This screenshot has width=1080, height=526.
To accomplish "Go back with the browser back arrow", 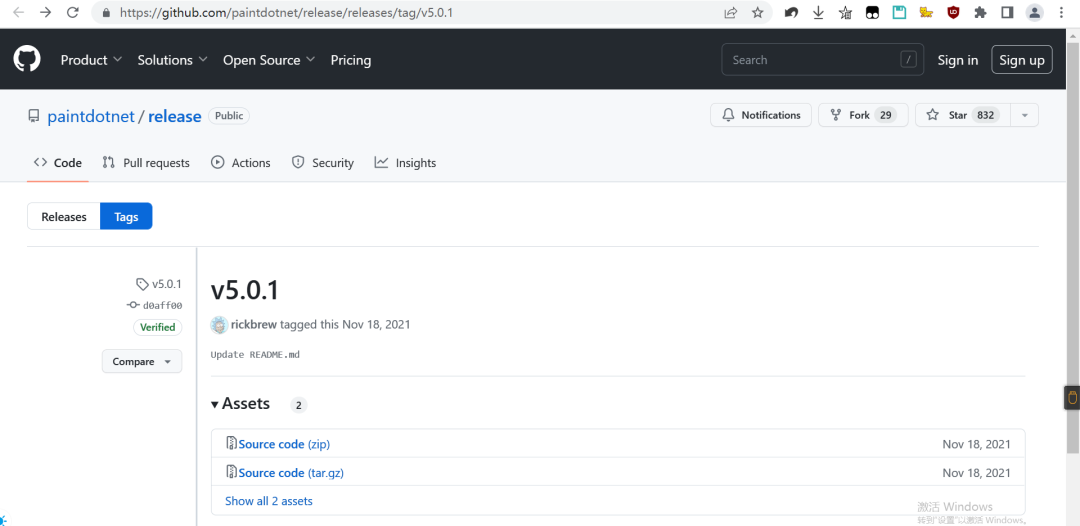I will click(19, 12).
